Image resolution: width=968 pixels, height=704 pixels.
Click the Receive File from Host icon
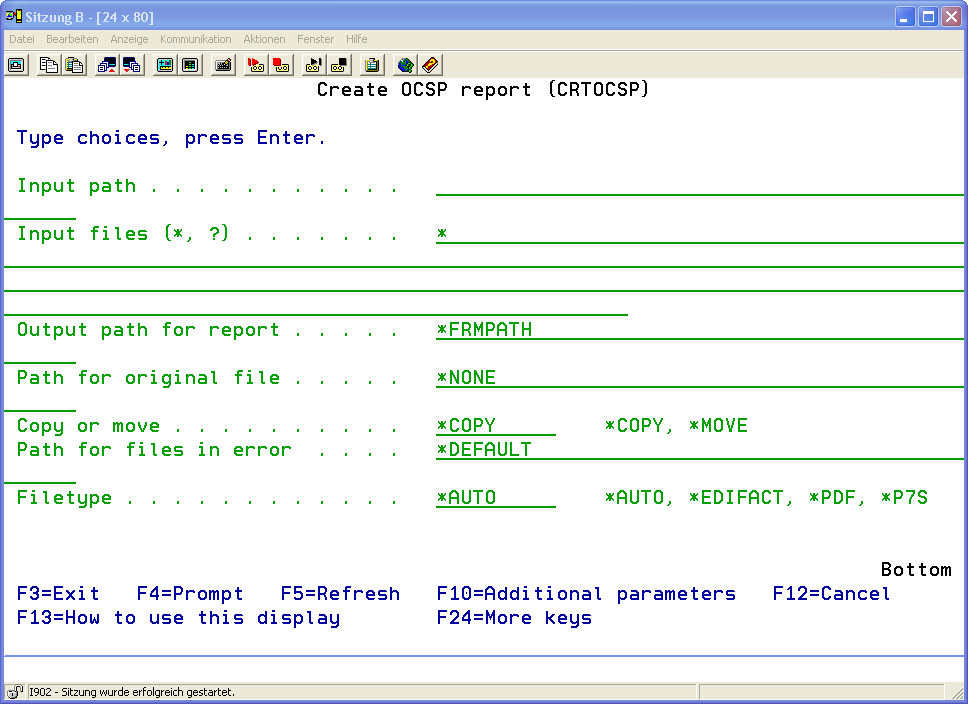pyautogui.click(x=132, y=65)
